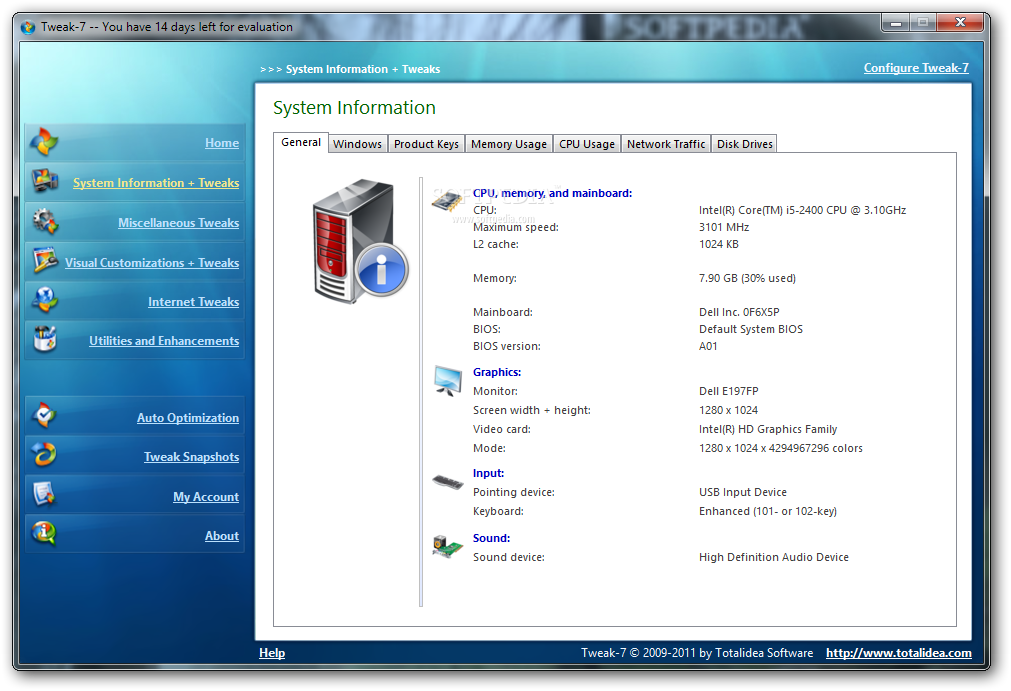Image resolution: width=1011 pixels, height=691 pixels.
Task: Switch to the Windows tab
Action: pyautogui.click(x=357, y=144)
